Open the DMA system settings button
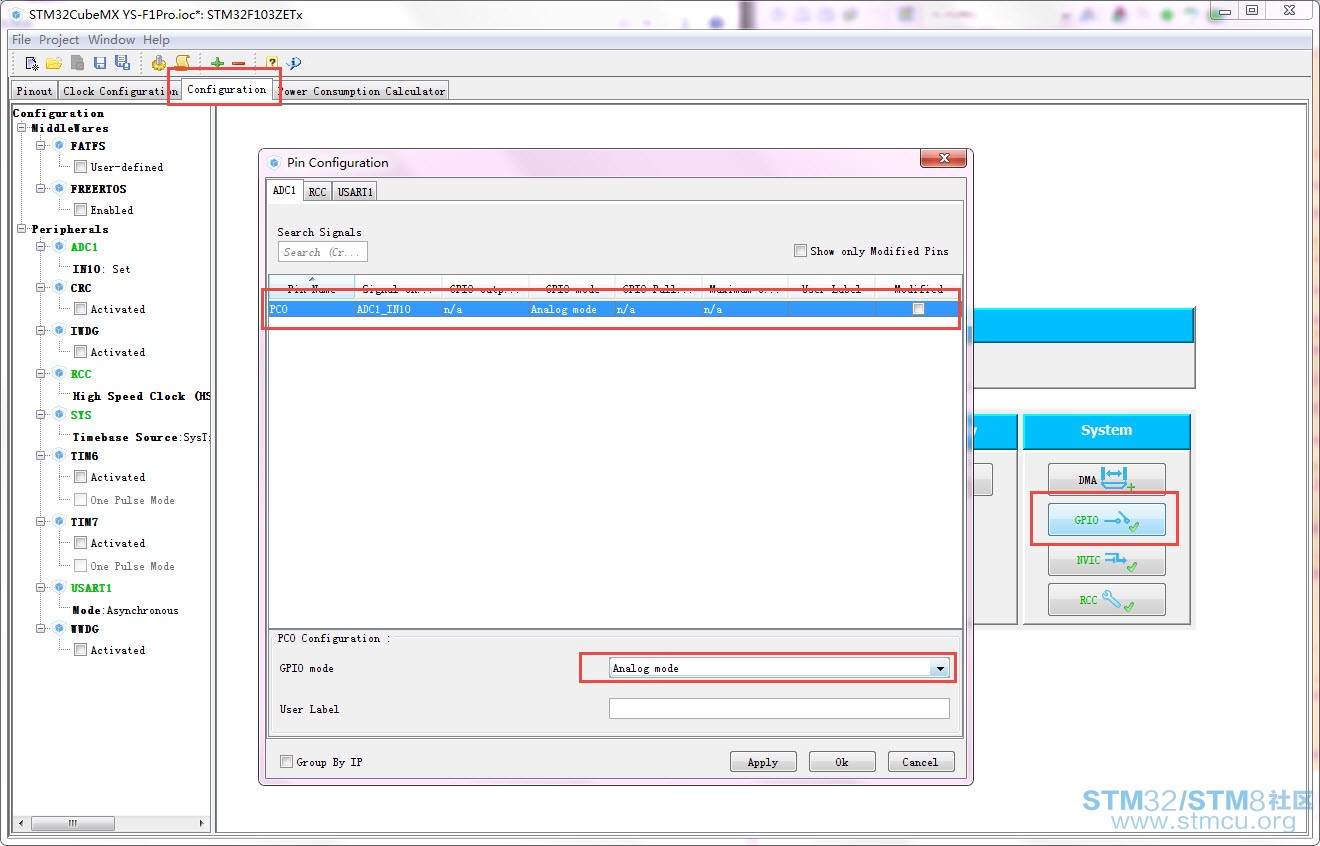Viewport: 1320px width, 846px height. [x=1107, y=480]
